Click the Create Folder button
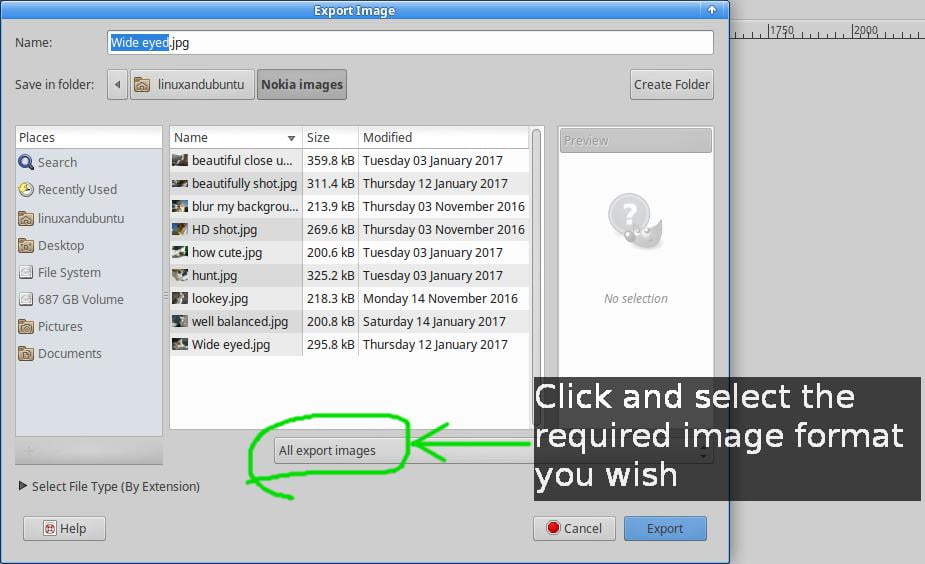 (671, 84)
